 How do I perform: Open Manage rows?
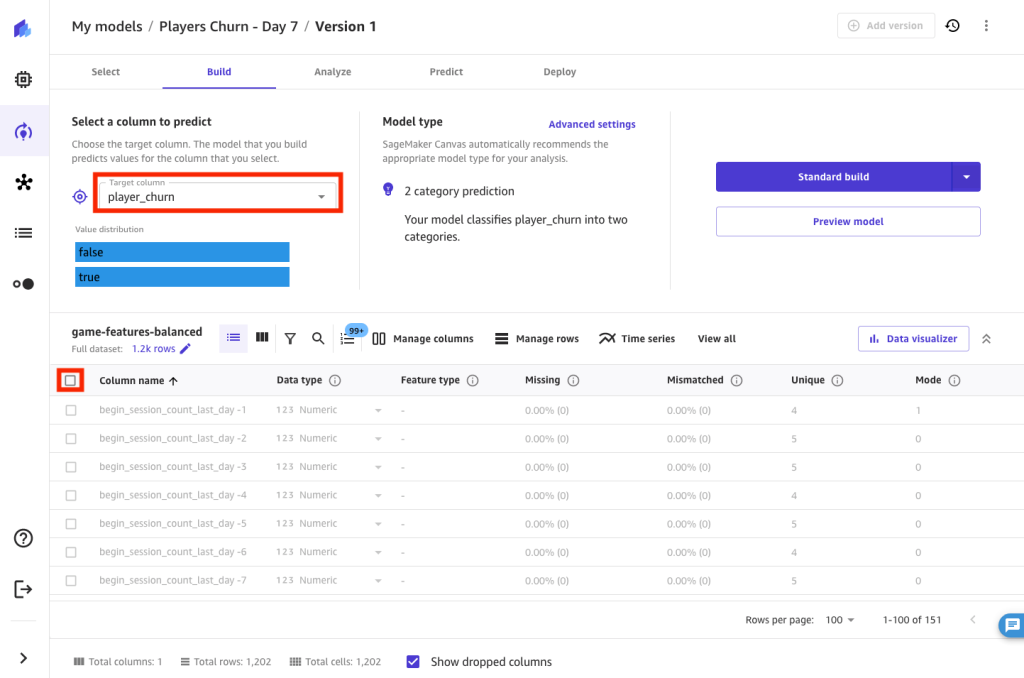(537, 338)
